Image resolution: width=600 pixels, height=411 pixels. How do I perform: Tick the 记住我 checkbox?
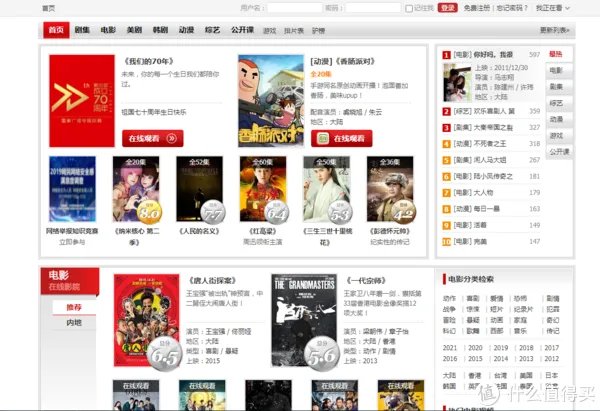(x=409, y=8)
